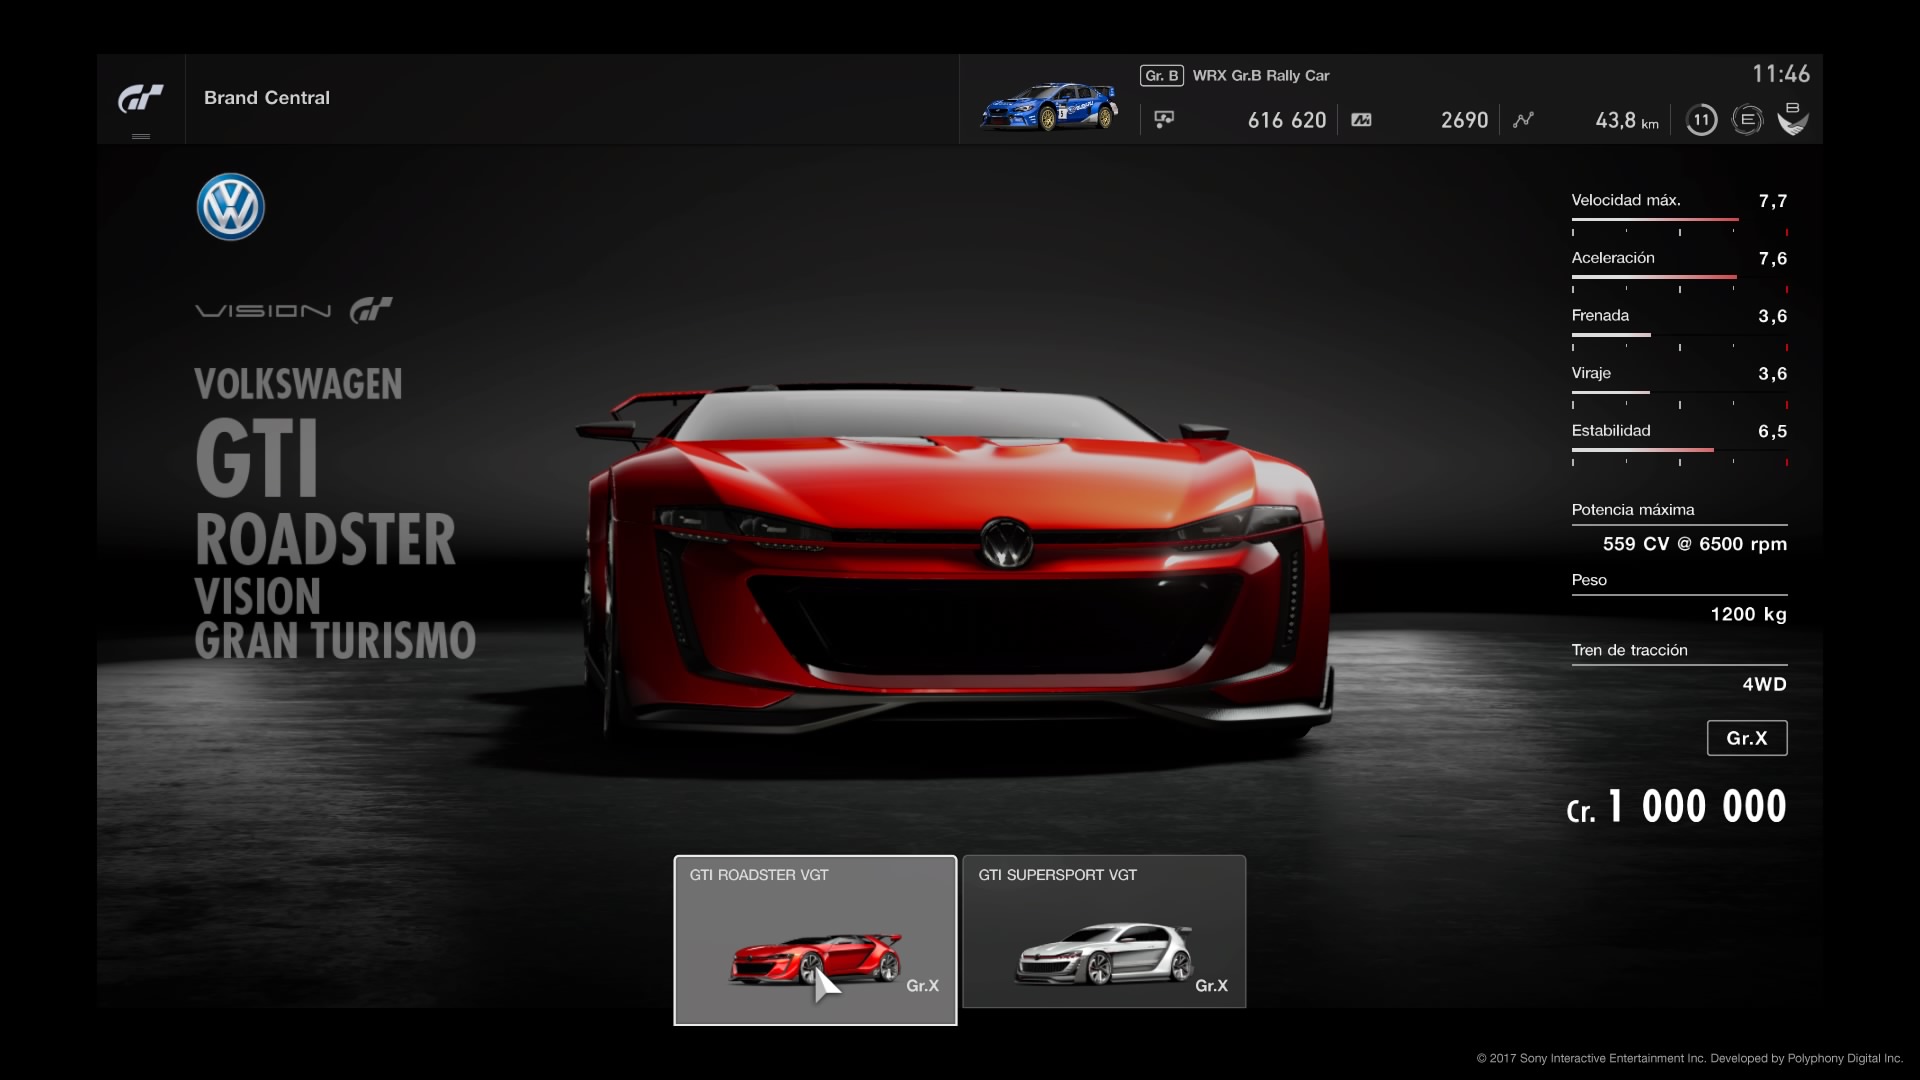This screenshot has height=1080, width=1920.
Task: Click the sportsmanship rating B badge
Action: (1793, 119)
